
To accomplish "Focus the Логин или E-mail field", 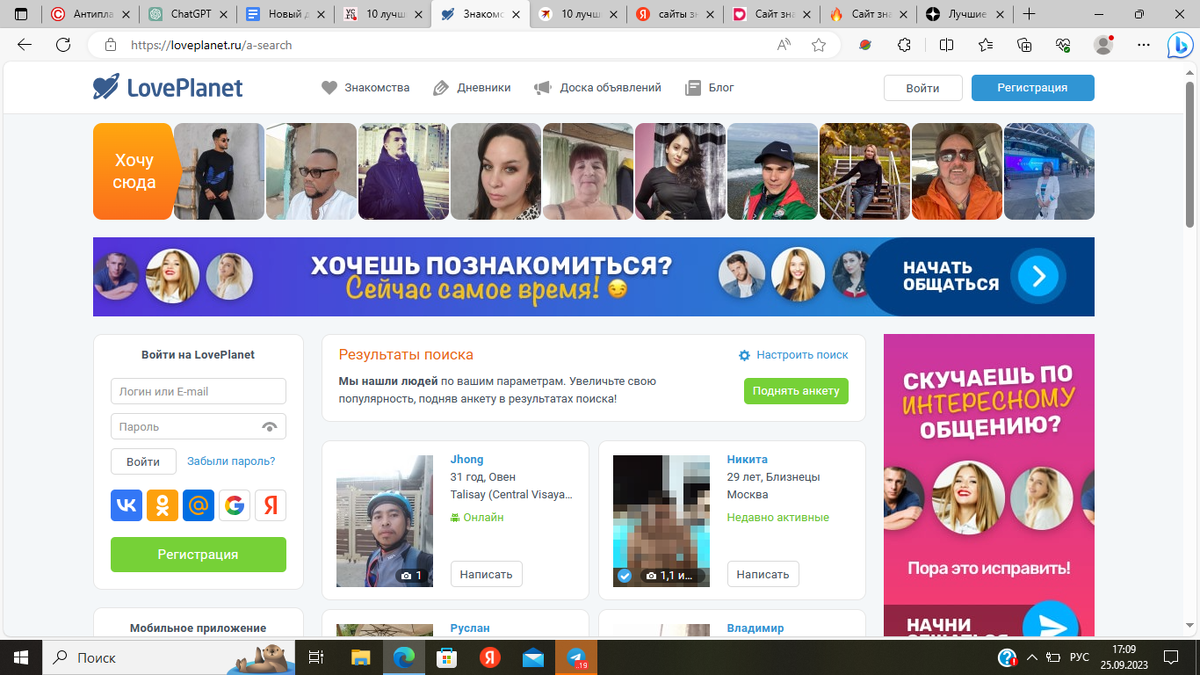I will pos(198,392).
